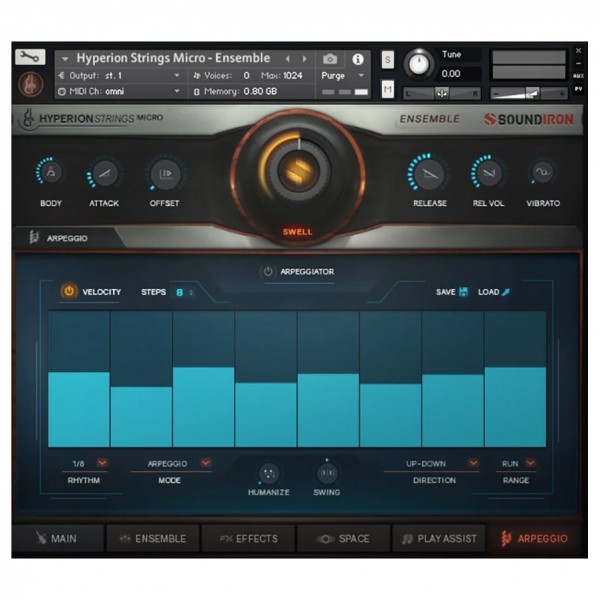Go to previous instrument preset arrow

click(x=288, y=59)
